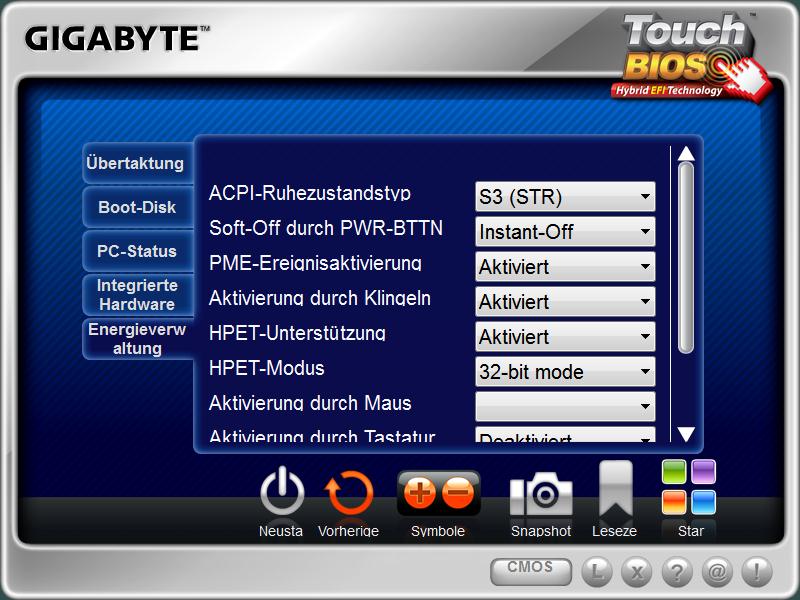Open the Leseze bookmark icon
The height and width of the screenshot is (600, 800).
point(615,489)
